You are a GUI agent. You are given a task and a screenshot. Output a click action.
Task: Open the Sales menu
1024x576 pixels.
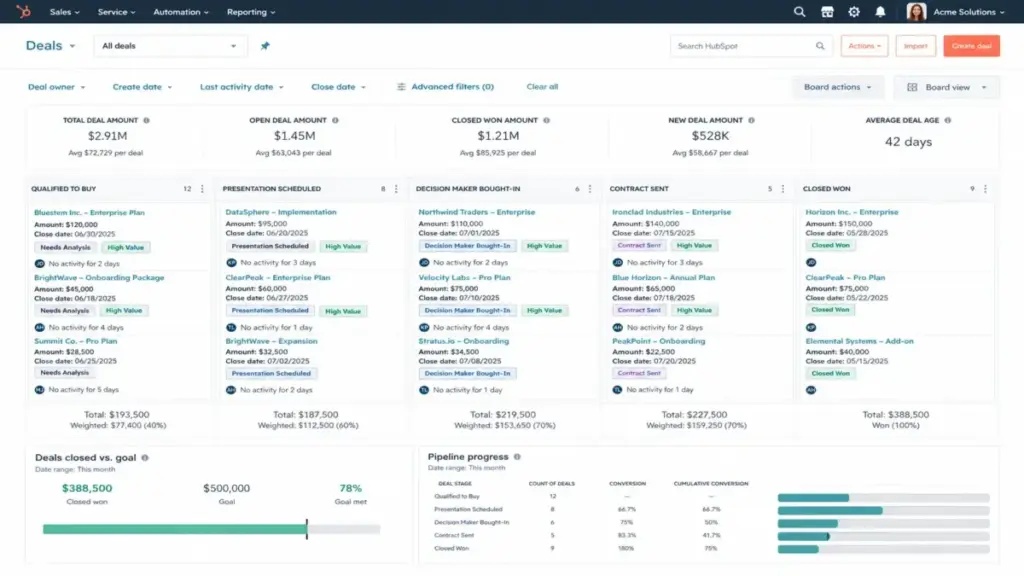[65, 12]
